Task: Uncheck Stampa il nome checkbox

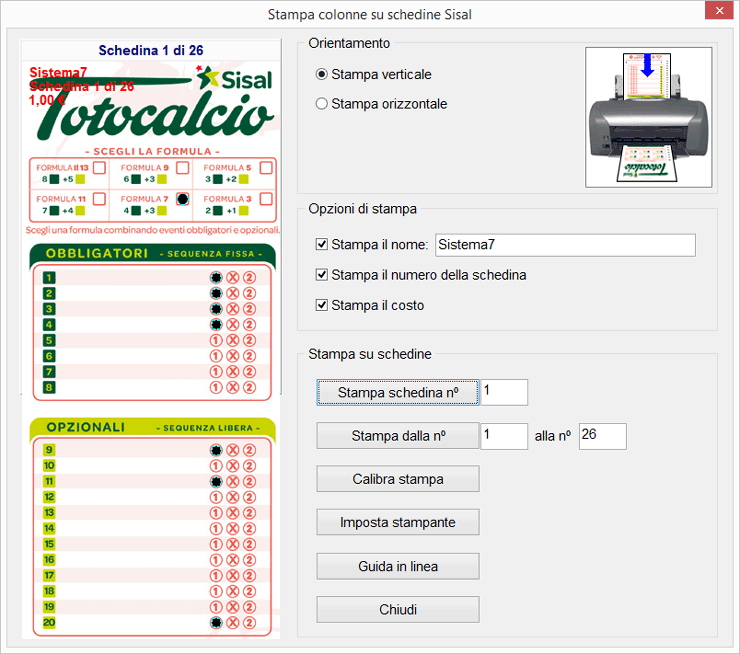Action: (x=322, y=245)
